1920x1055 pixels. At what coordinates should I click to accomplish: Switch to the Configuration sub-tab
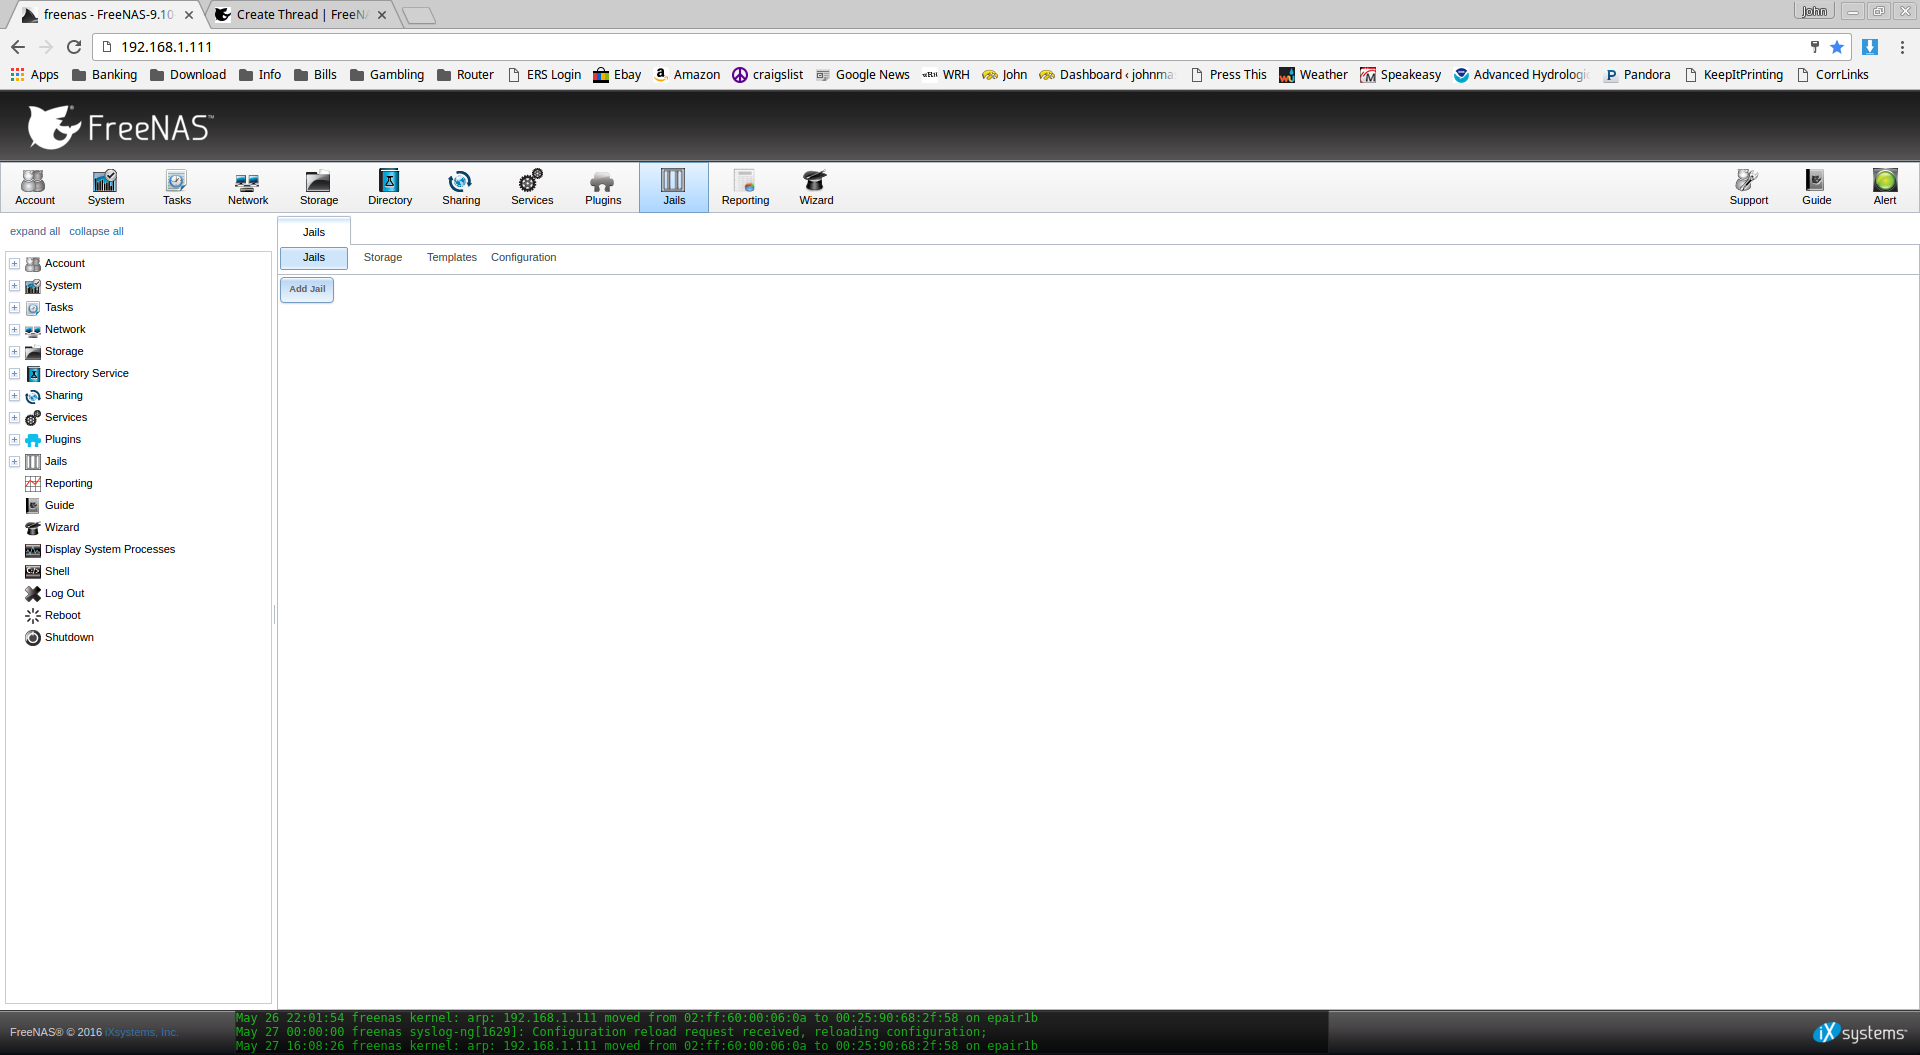coord(523,258)
